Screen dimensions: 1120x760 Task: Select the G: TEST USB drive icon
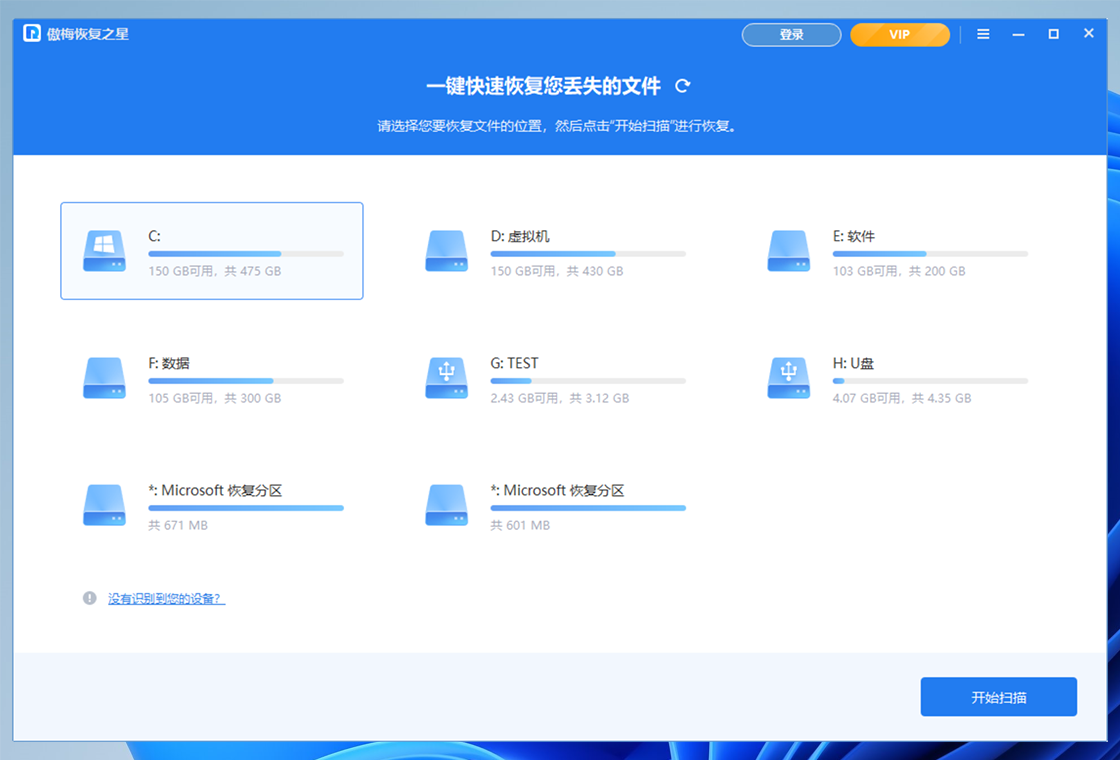coord(446,378)
